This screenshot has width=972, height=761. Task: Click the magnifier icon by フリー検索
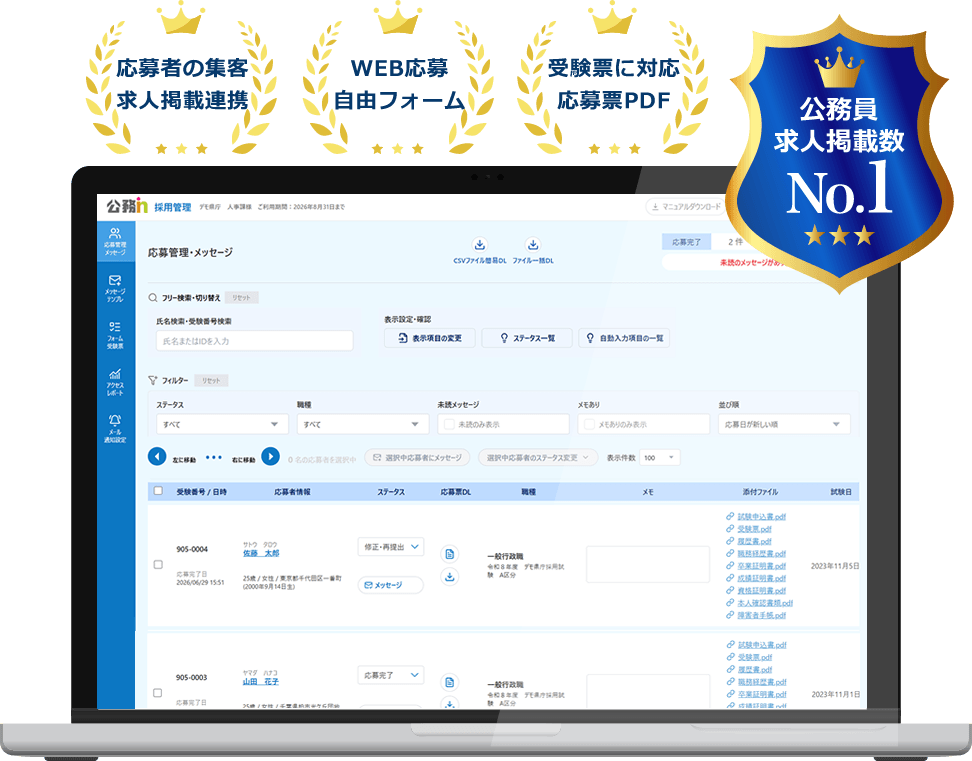[x=152, y=298]
